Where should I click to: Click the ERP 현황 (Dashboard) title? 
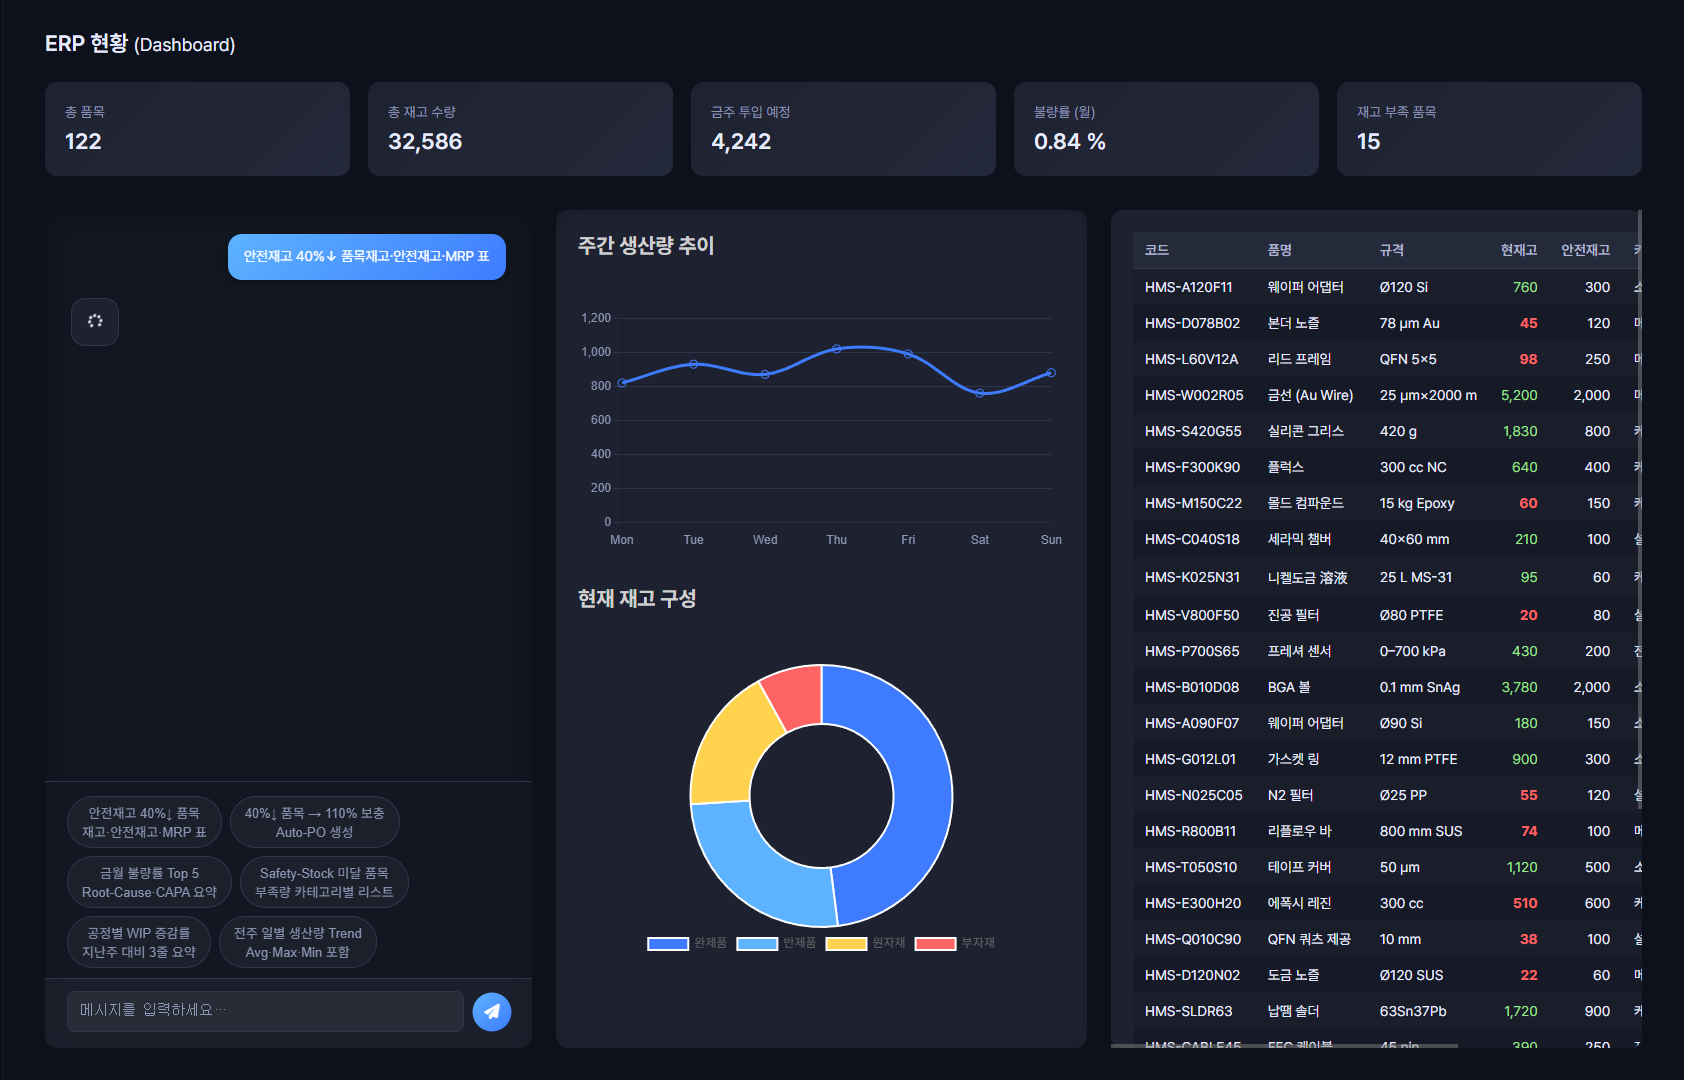click(140, 44)
